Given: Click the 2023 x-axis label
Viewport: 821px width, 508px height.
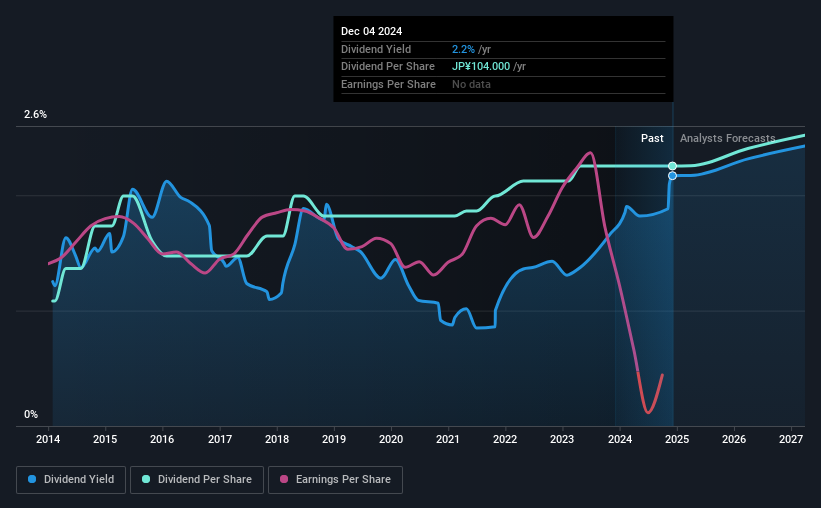Looking at the screenshot, I should [x=562, y=439].
